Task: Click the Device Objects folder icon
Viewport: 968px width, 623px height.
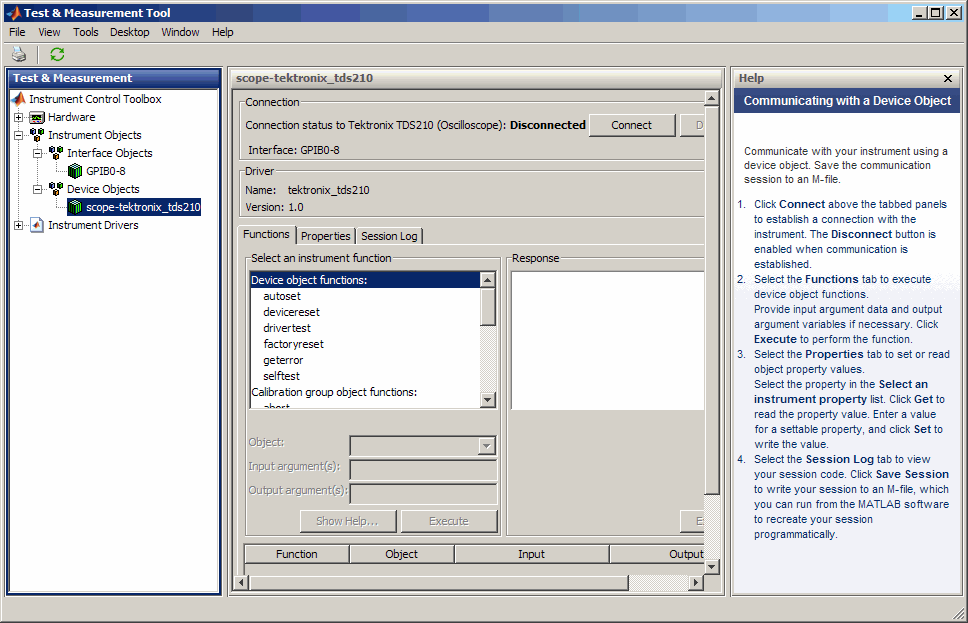Action: pyautogui.click(x=56, y=189)
